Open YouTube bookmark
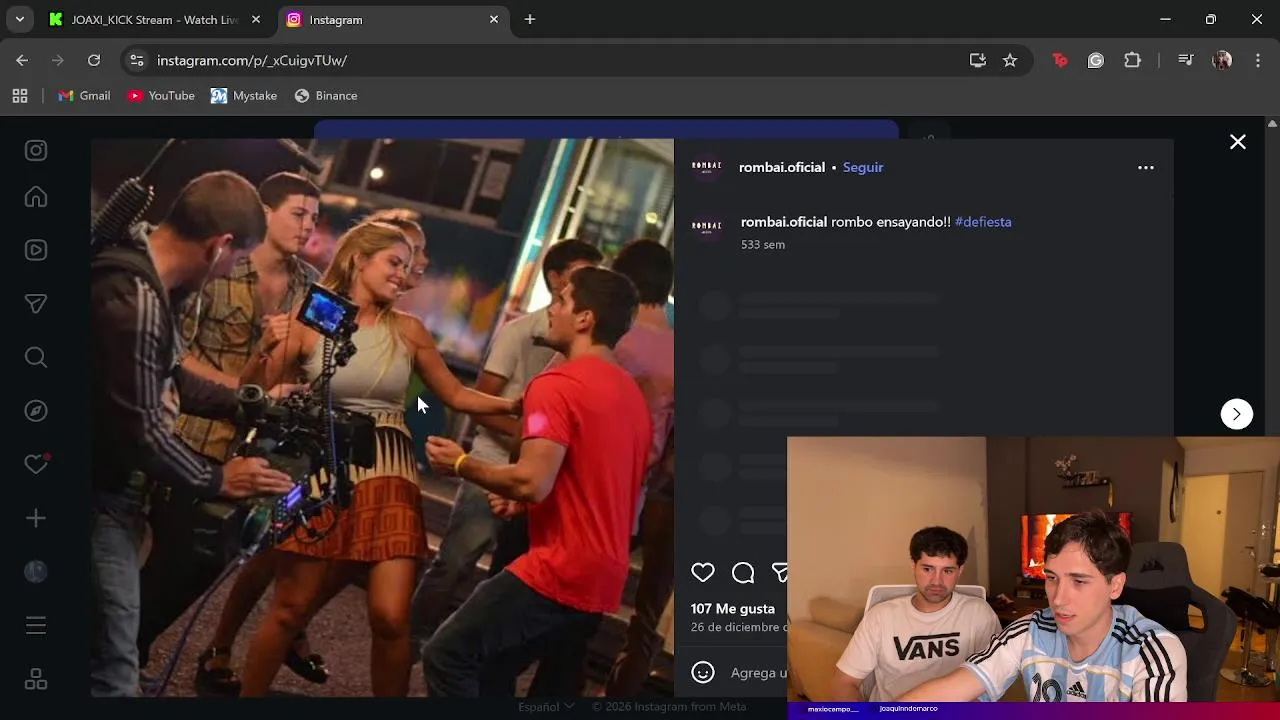 point(161,96)
